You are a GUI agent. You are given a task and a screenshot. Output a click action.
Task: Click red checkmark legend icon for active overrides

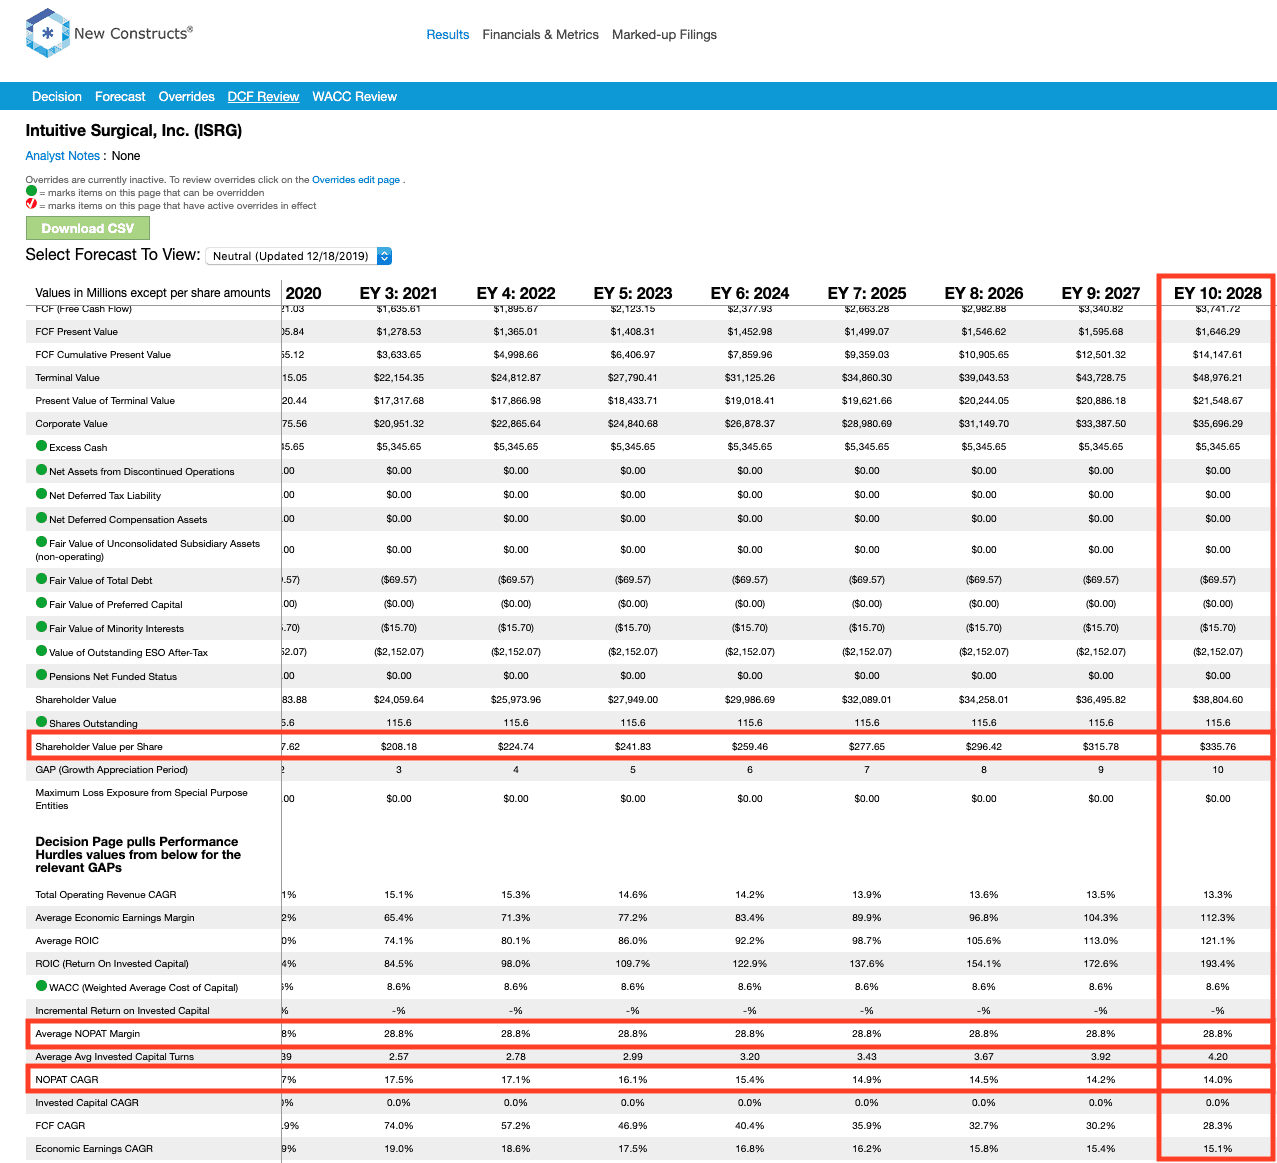point(31,204)
